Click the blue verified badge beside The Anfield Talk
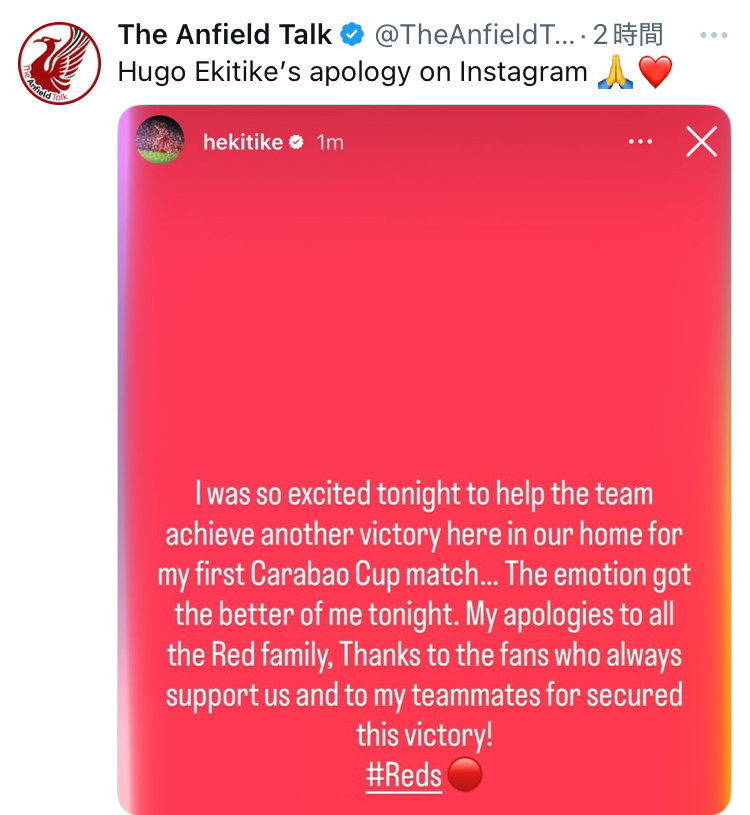Image resolution: width=750 pixels, height=815 pixels. (352, 35)
